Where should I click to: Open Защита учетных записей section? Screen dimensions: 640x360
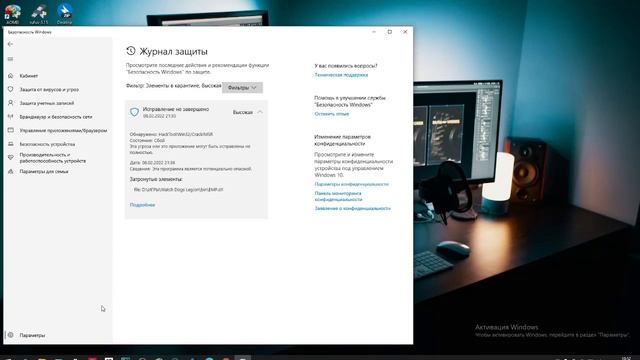pyautogui.click(x=47, y=103)
